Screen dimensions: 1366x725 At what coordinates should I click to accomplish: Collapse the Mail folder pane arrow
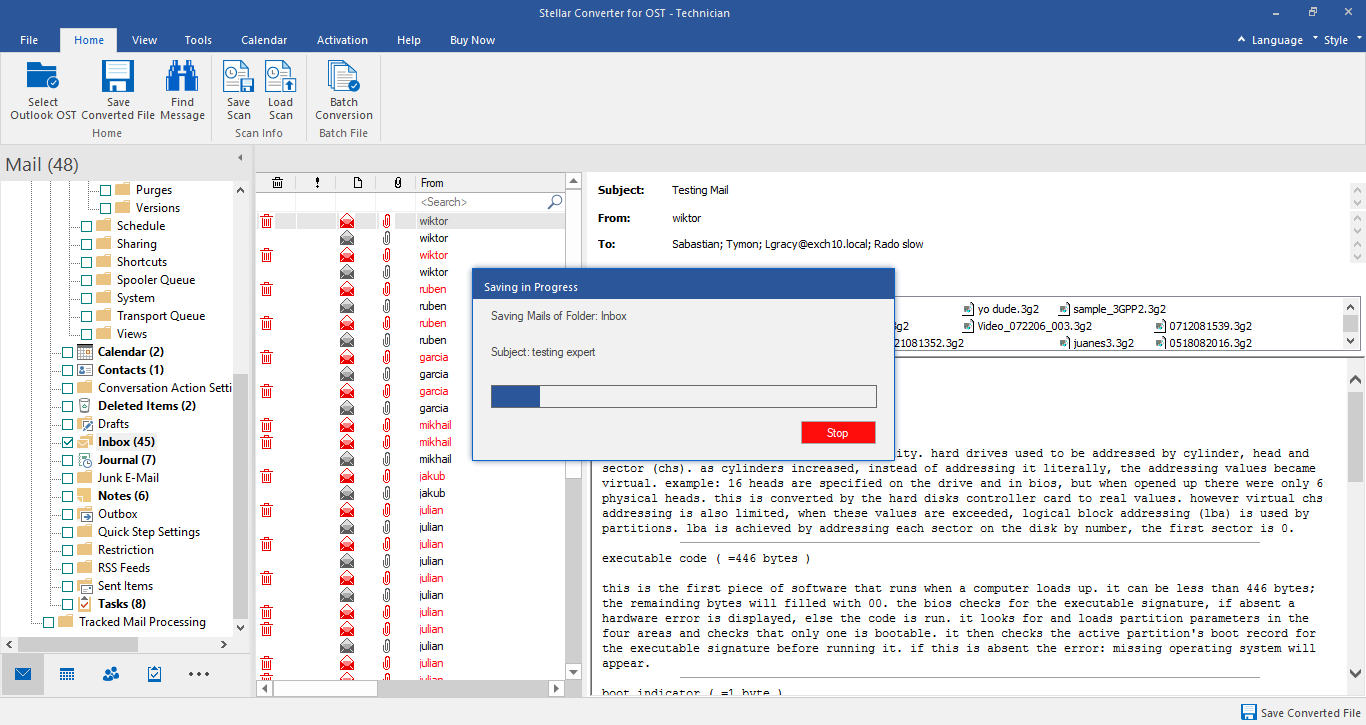(239, 158)
